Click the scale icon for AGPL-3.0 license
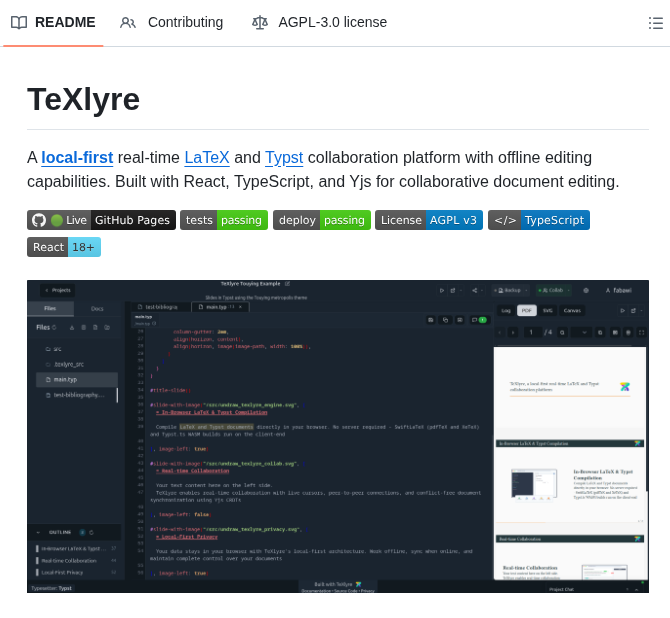Image resolution: width=670 pixels, height=618 pixels. [x=260, y=22]
